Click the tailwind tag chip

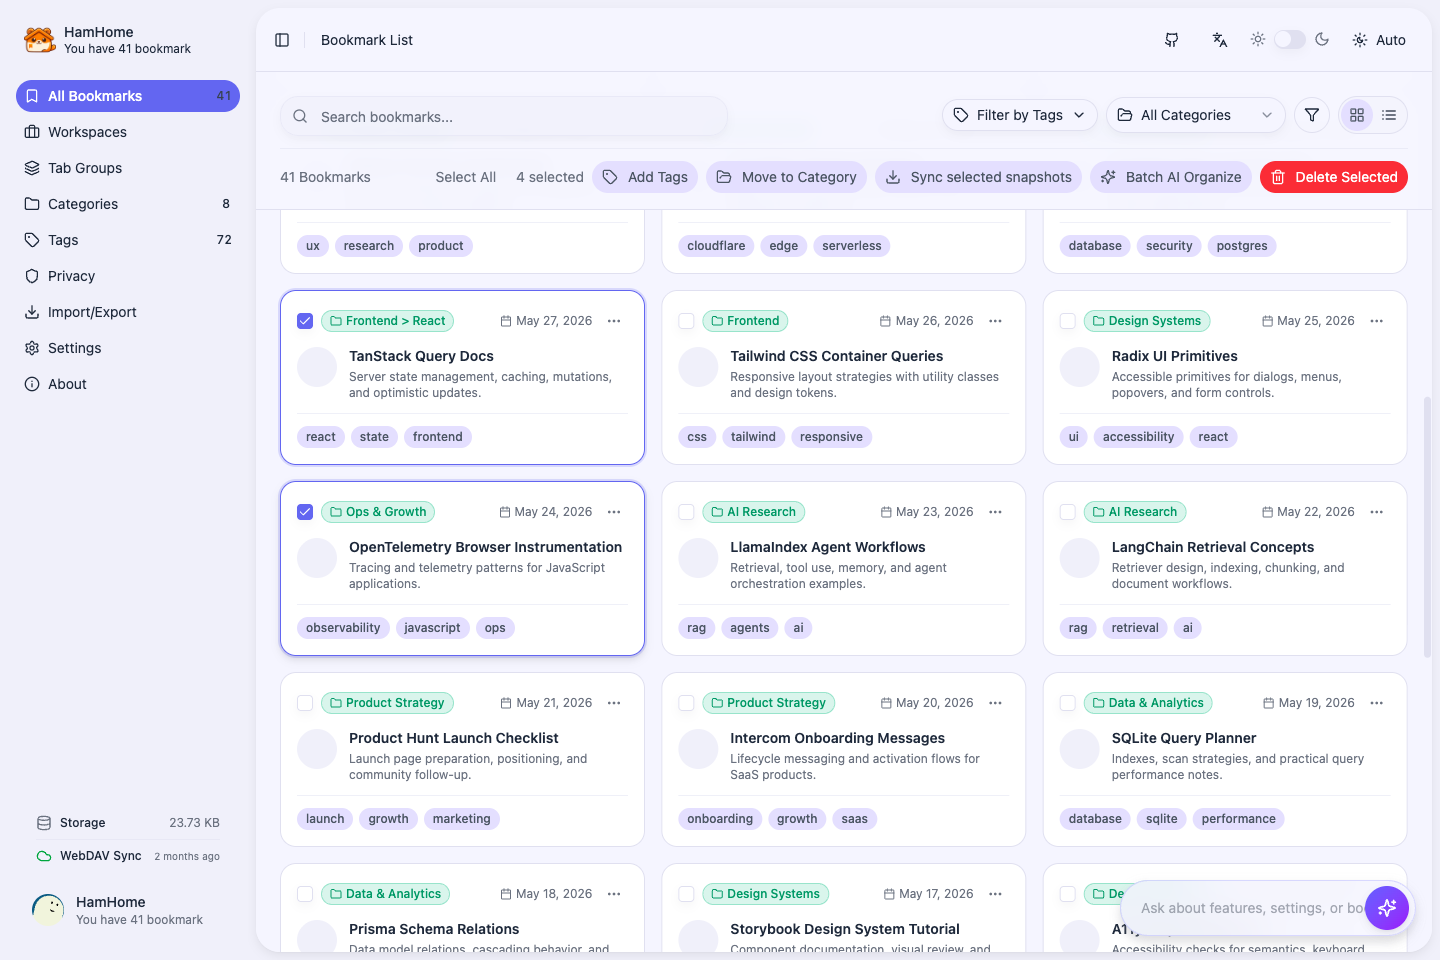753,437
